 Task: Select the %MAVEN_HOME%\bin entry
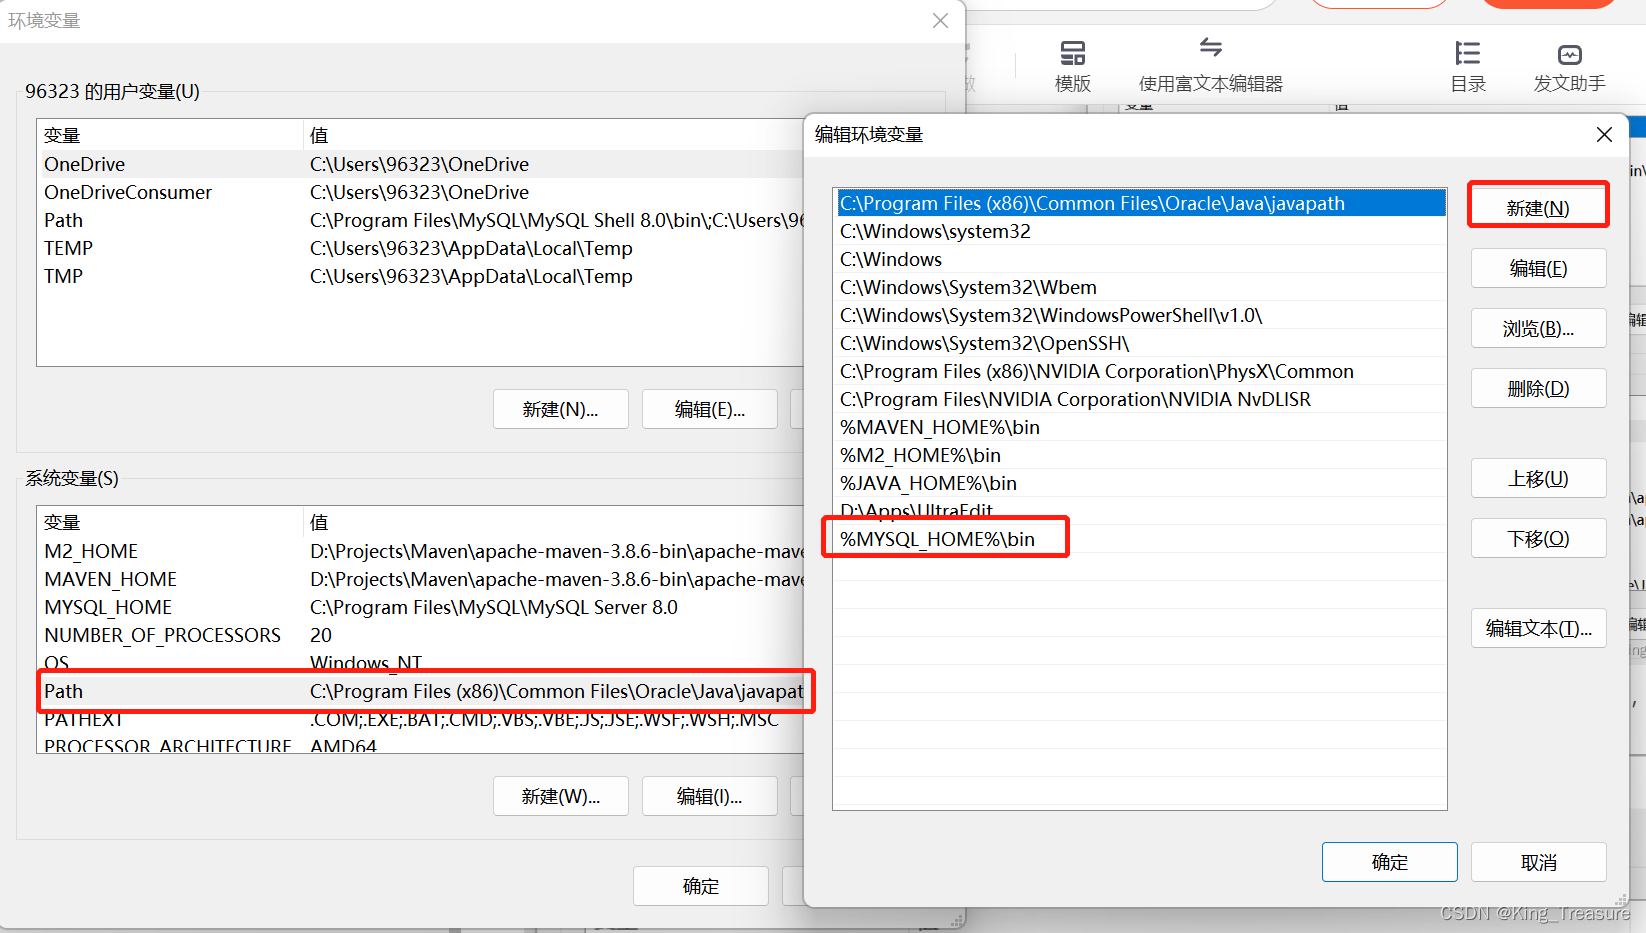point(1140,427)
